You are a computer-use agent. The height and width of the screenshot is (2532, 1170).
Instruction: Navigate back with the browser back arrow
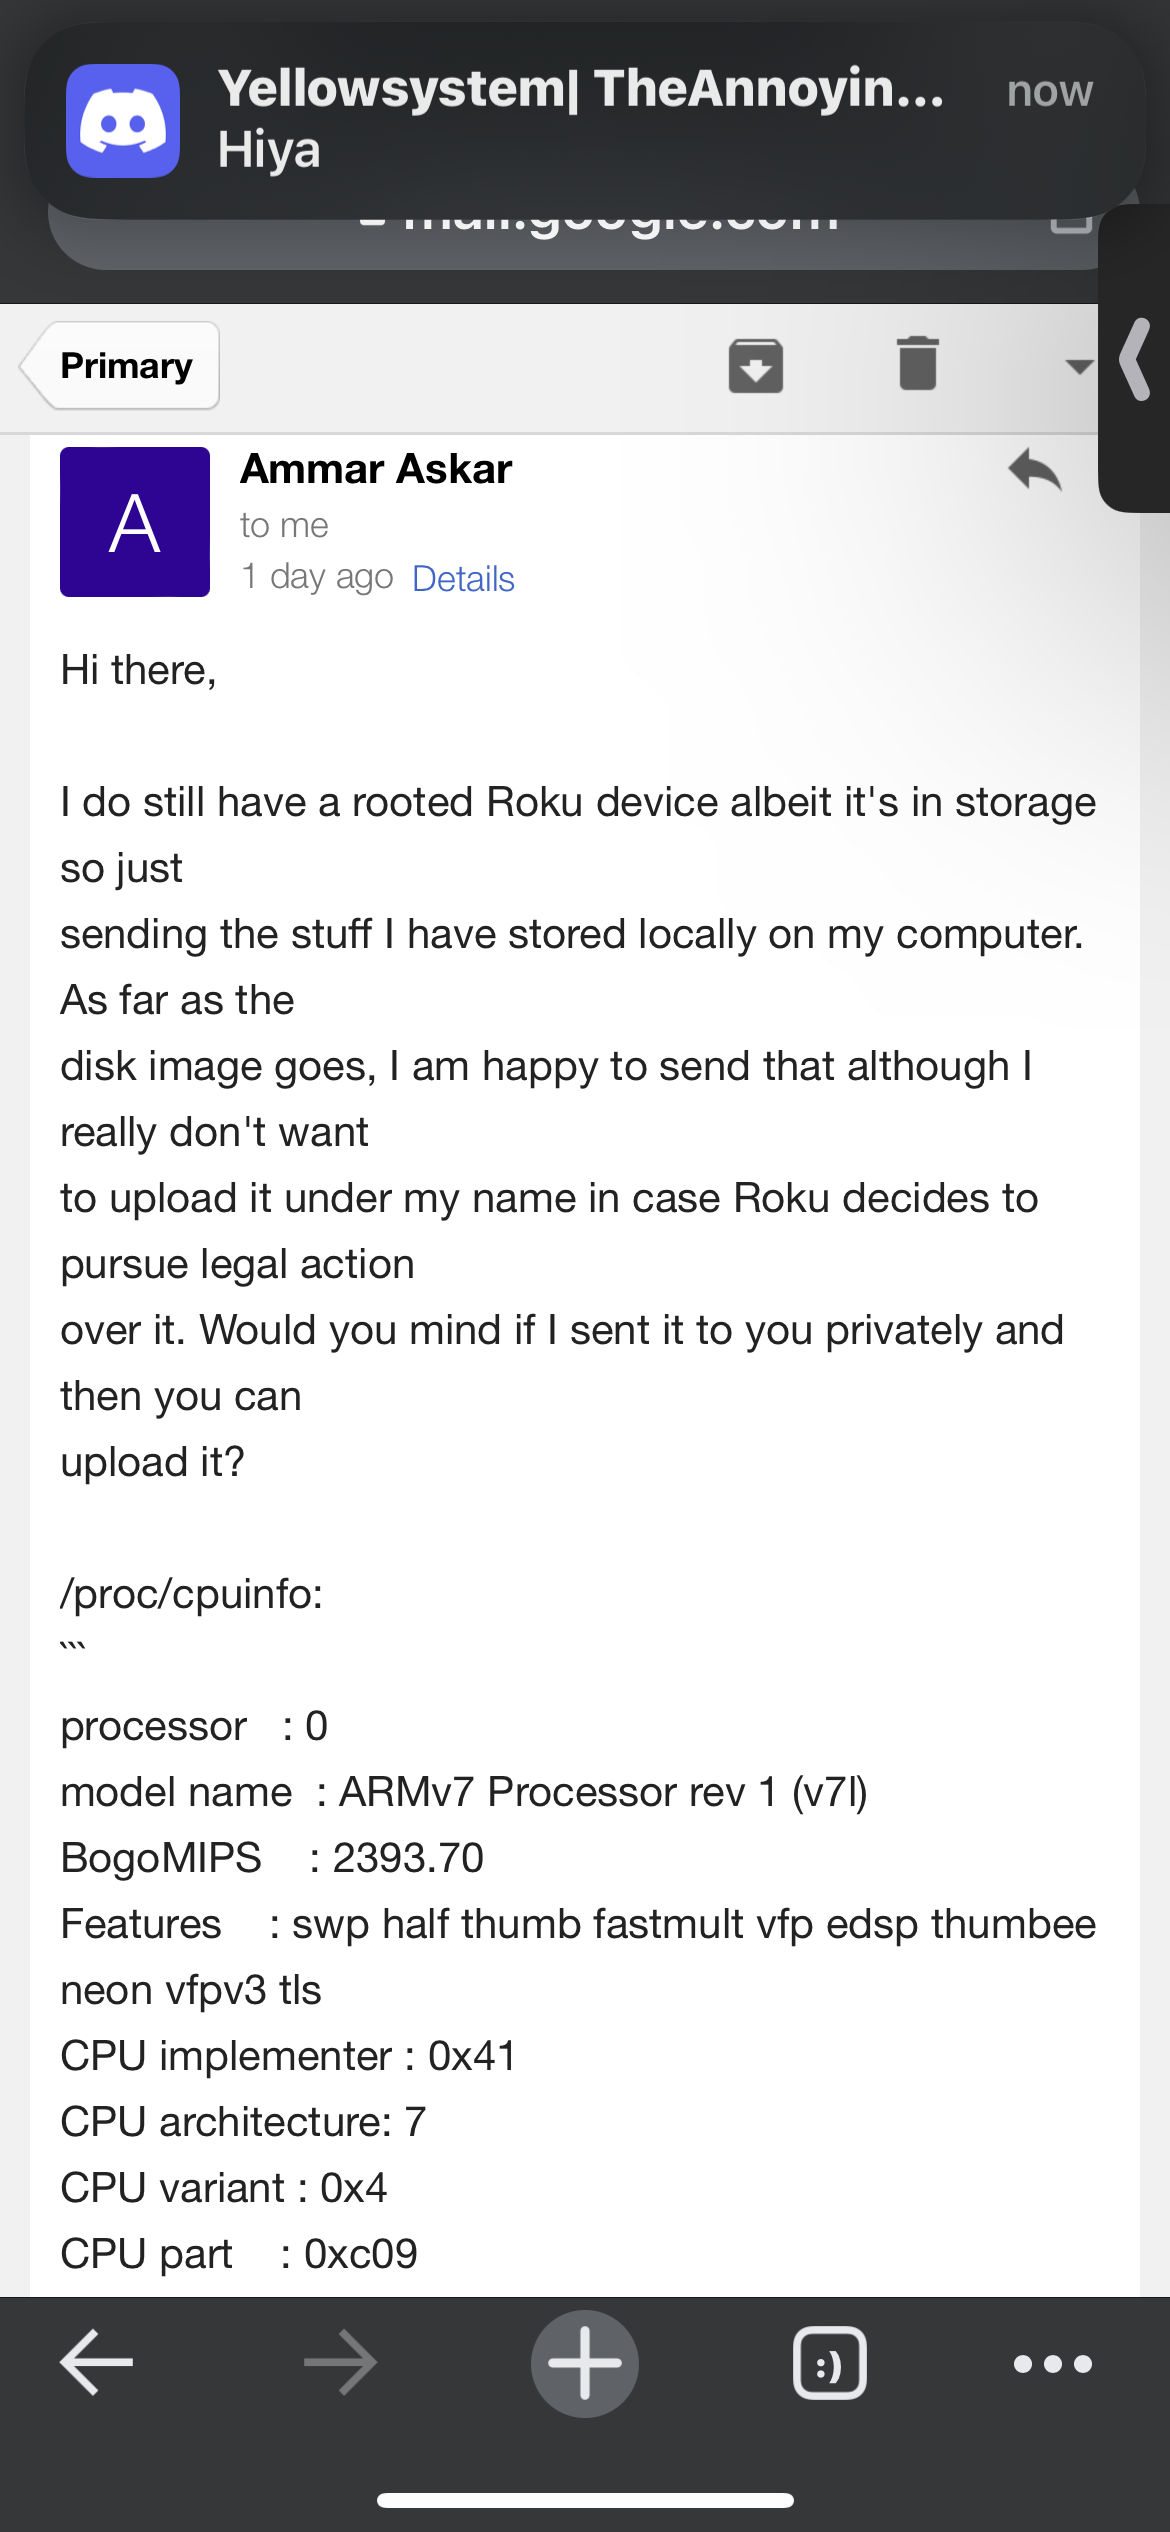pos(97,2363)
